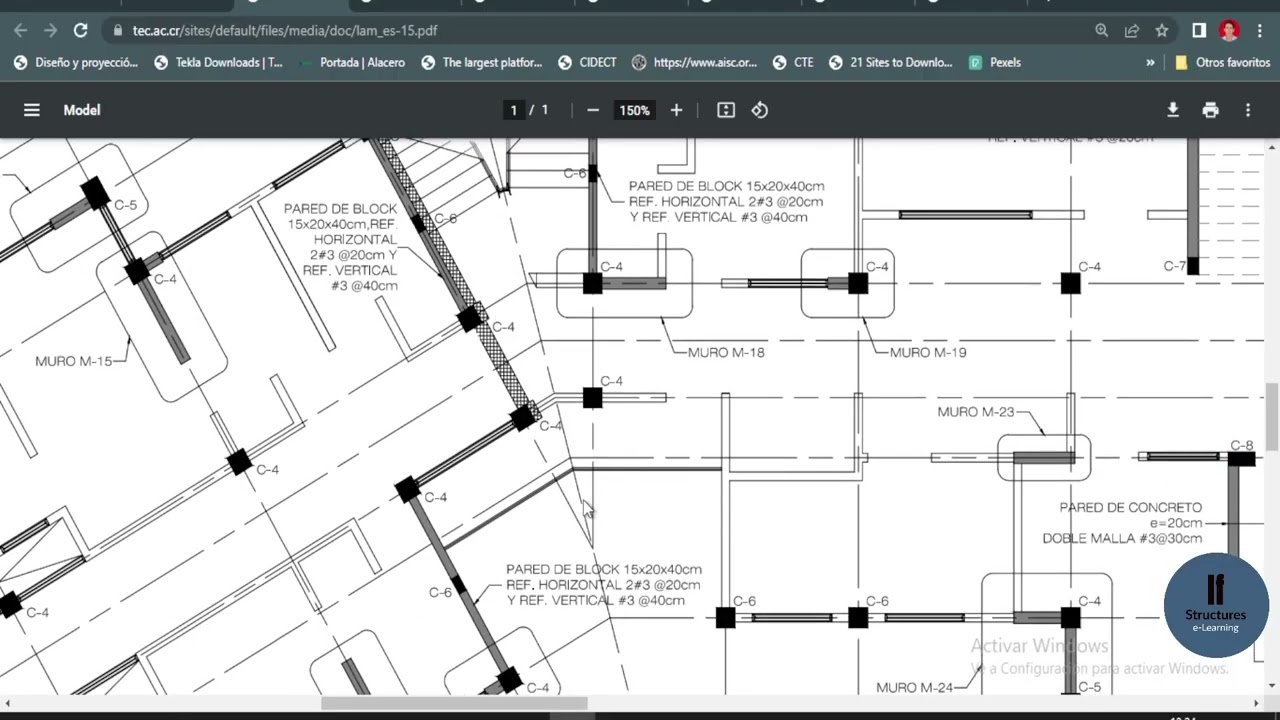
Task: Select the PDF page number field
Action: pyautogui.click(x=514, y=110)
